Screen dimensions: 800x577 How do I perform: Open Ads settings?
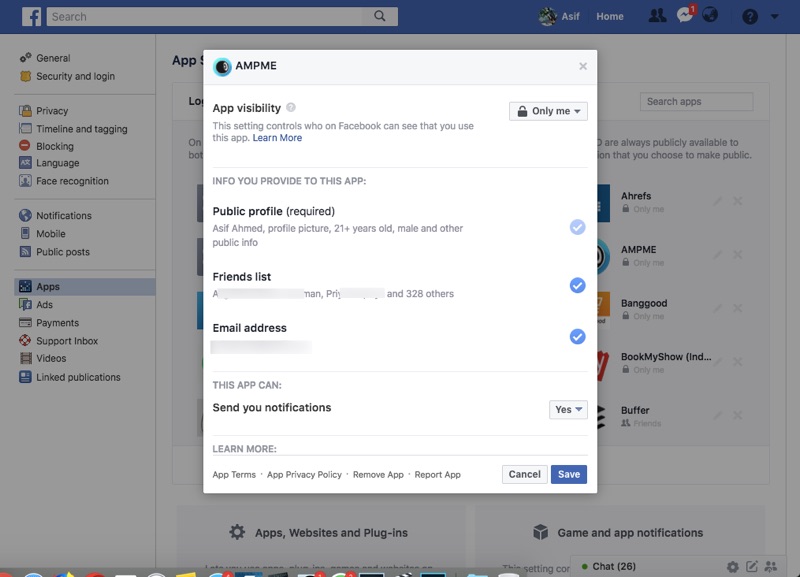point(44,304)
